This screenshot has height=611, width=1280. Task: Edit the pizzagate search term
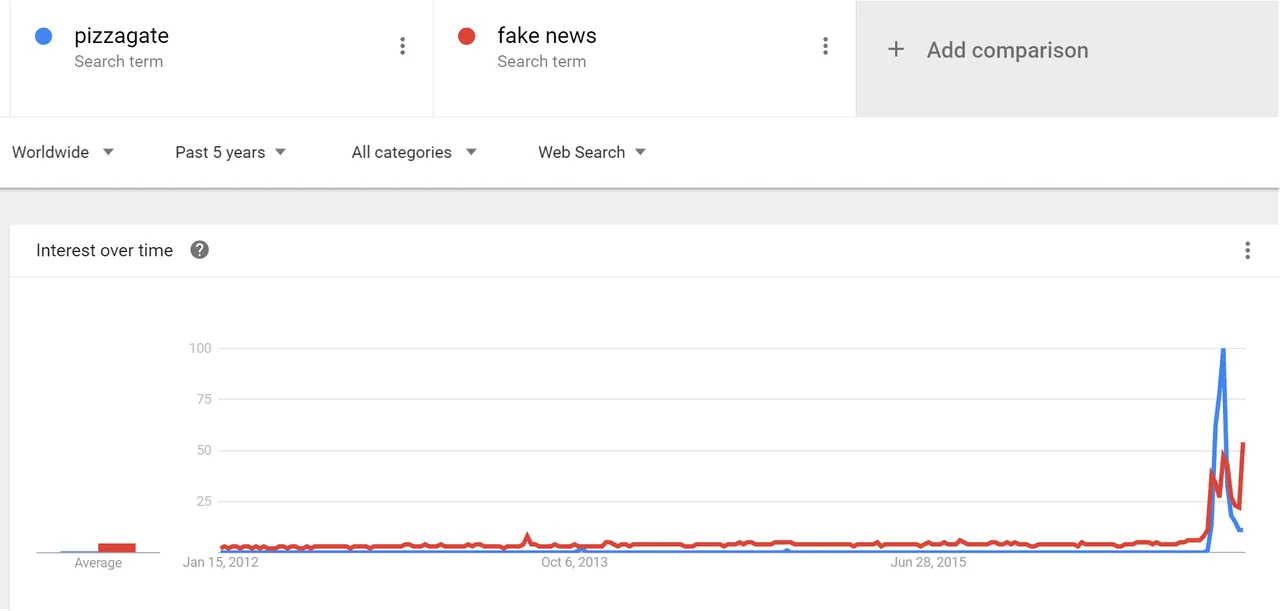tap(121, 36)
